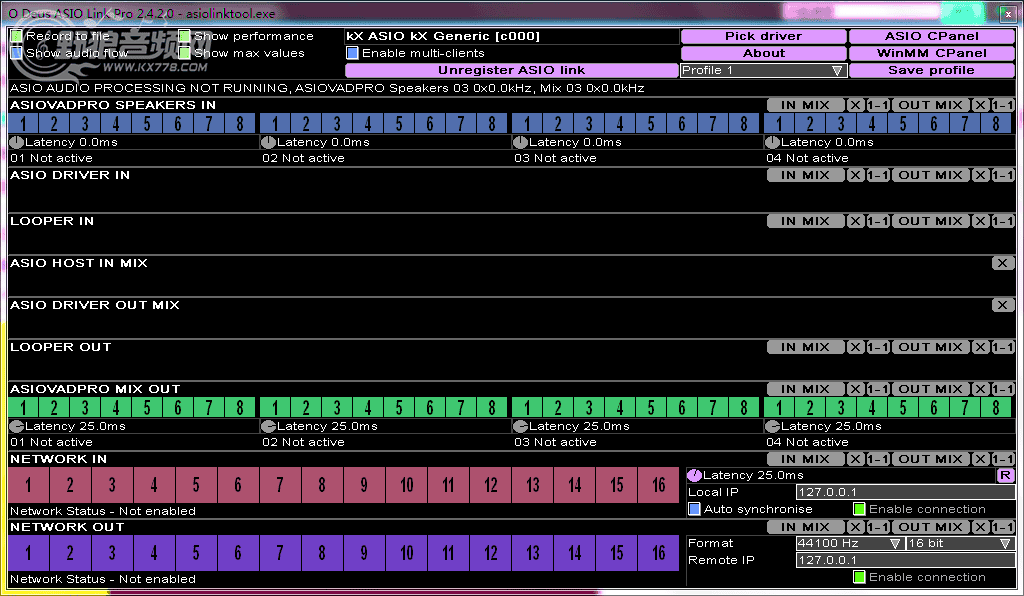The image size is (1024, 596).
Task: Click the latency knob for Speakers In 04
Action: coord(772,142)
